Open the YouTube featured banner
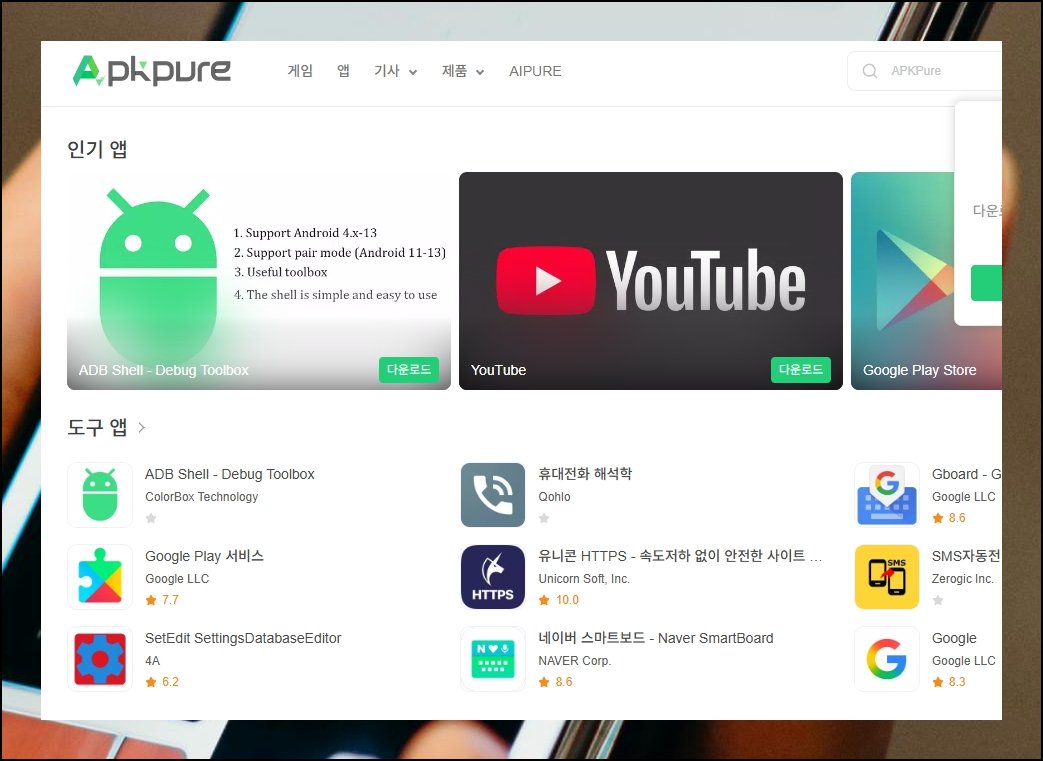Image resolution: width=1043 pixels, height=761 pixels. (651, 281)
